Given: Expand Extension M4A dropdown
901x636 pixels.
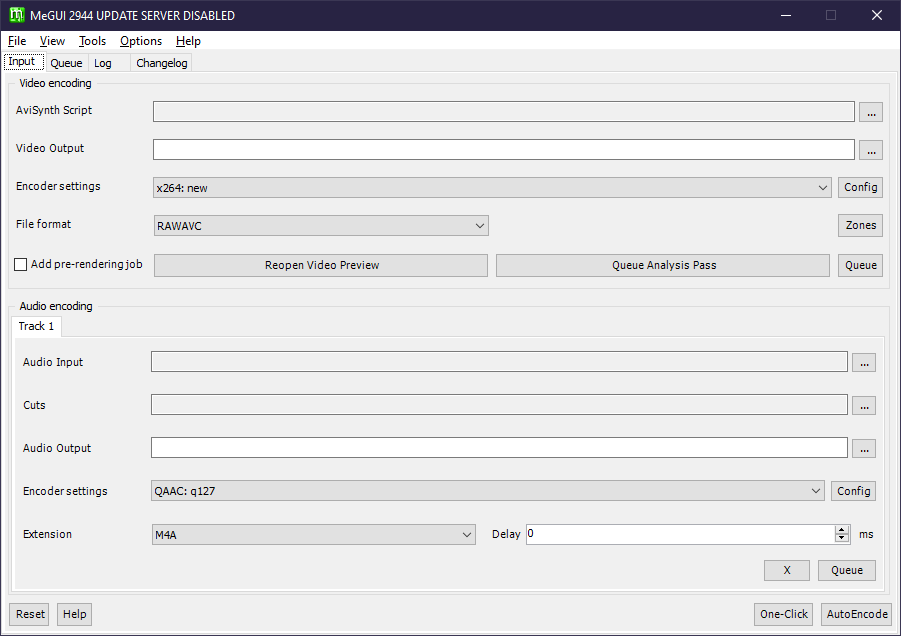Looking at the screenshot, I should (x=314, y=535).
